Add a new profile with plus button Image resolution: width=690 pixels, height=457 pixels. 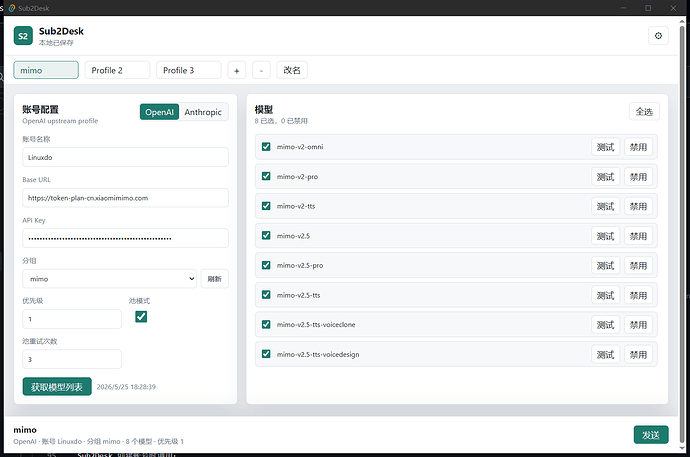point(237,70)
